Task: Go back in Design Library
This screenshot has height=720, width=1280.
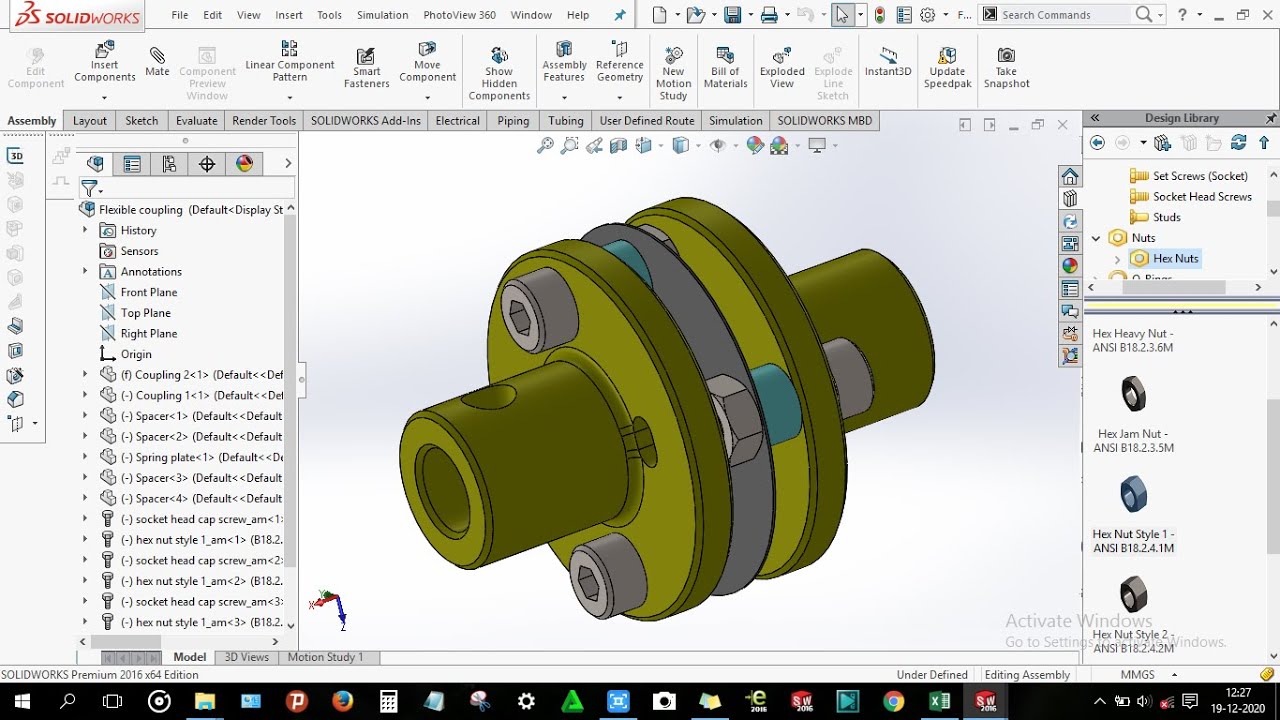Action: pyautogui.click(x=1097, y=143)
